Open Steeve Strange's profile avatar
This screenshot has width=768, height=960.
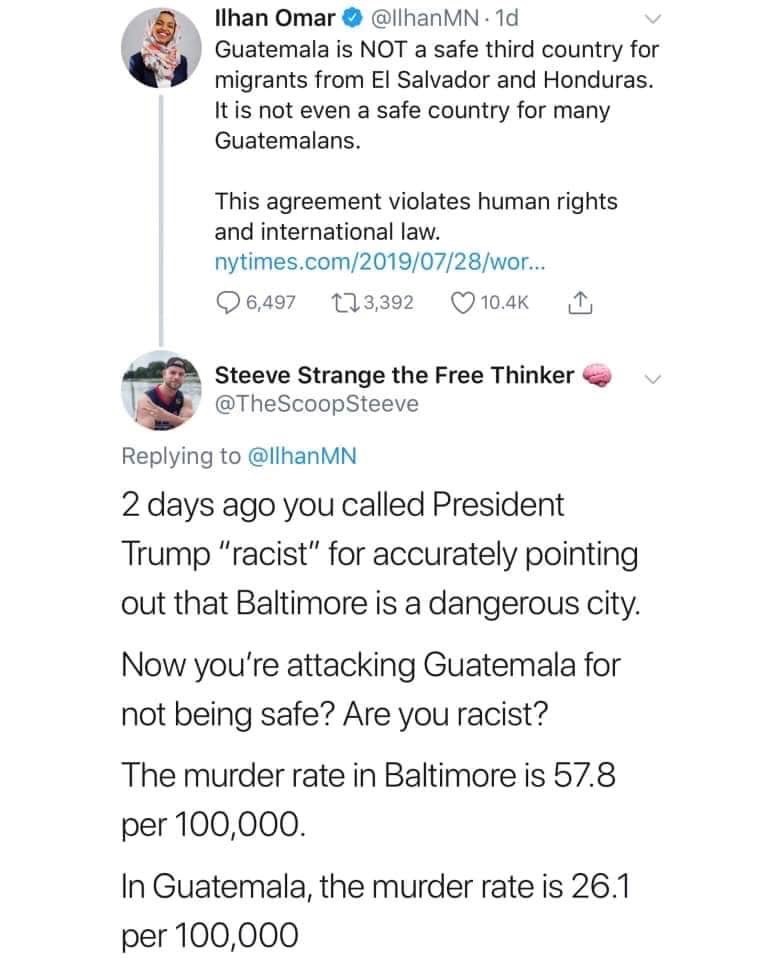(164, 390)
